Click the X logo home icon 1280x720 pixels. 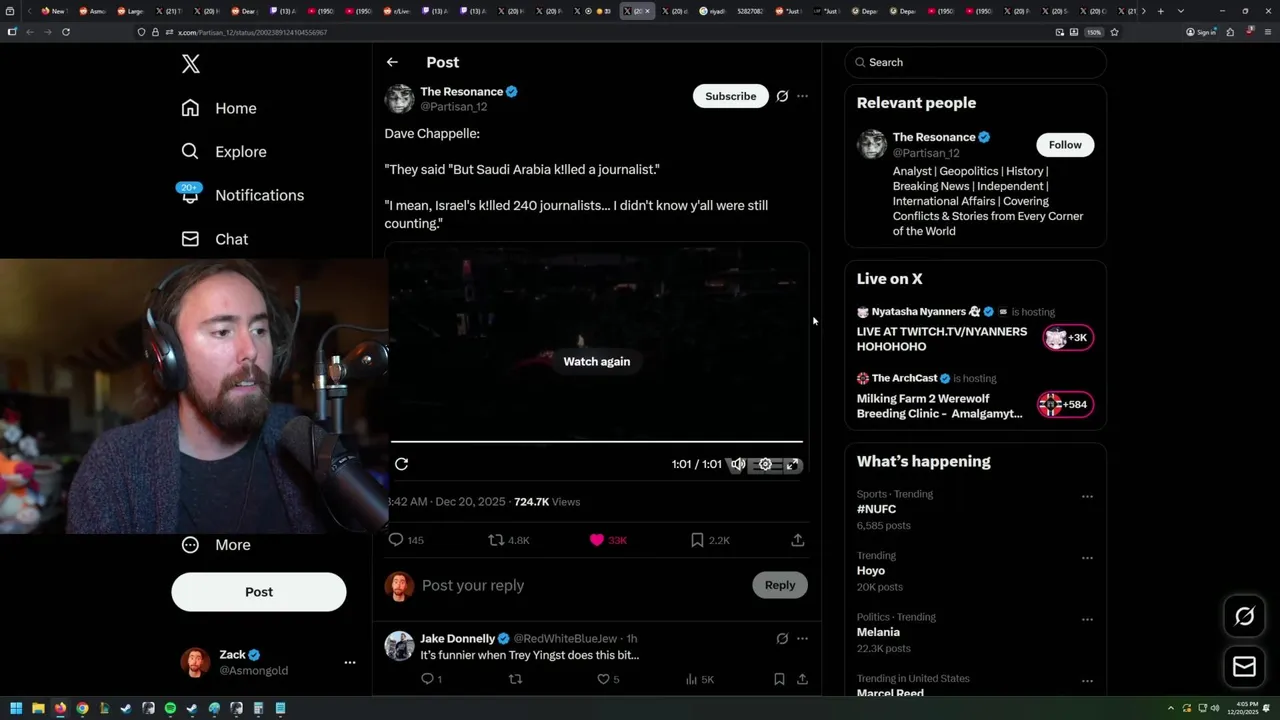(191, 64)
